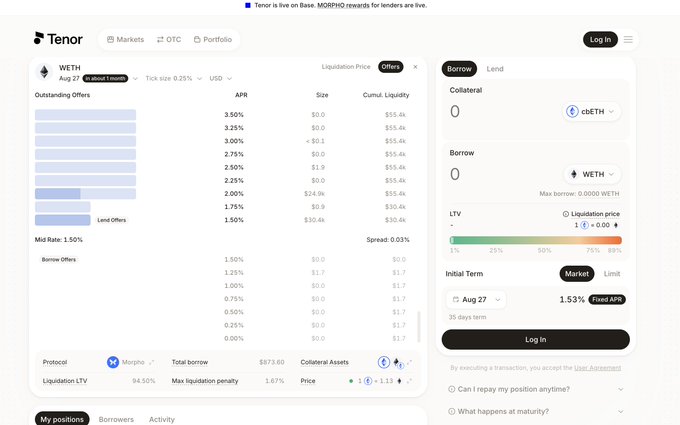Screen dimensions: 680x425
Task: Select Market order type
Action: [577, 274]
